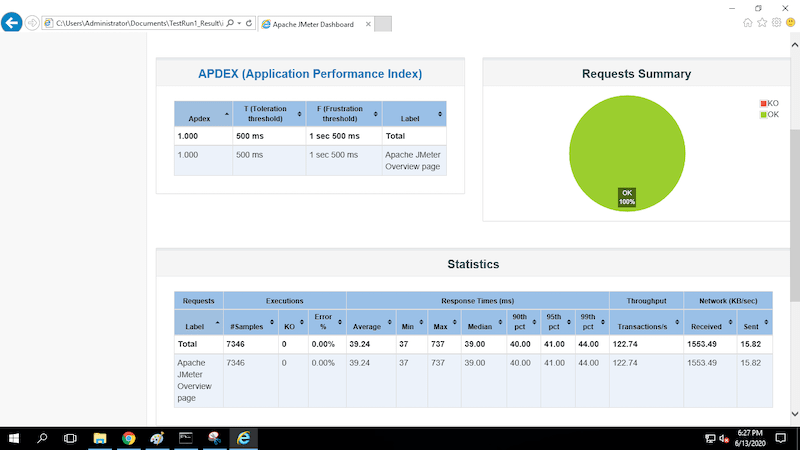Viewport: 800px width, 450px height.
Task: Refresh the page using the reload icon
Action: pos(249,23)
